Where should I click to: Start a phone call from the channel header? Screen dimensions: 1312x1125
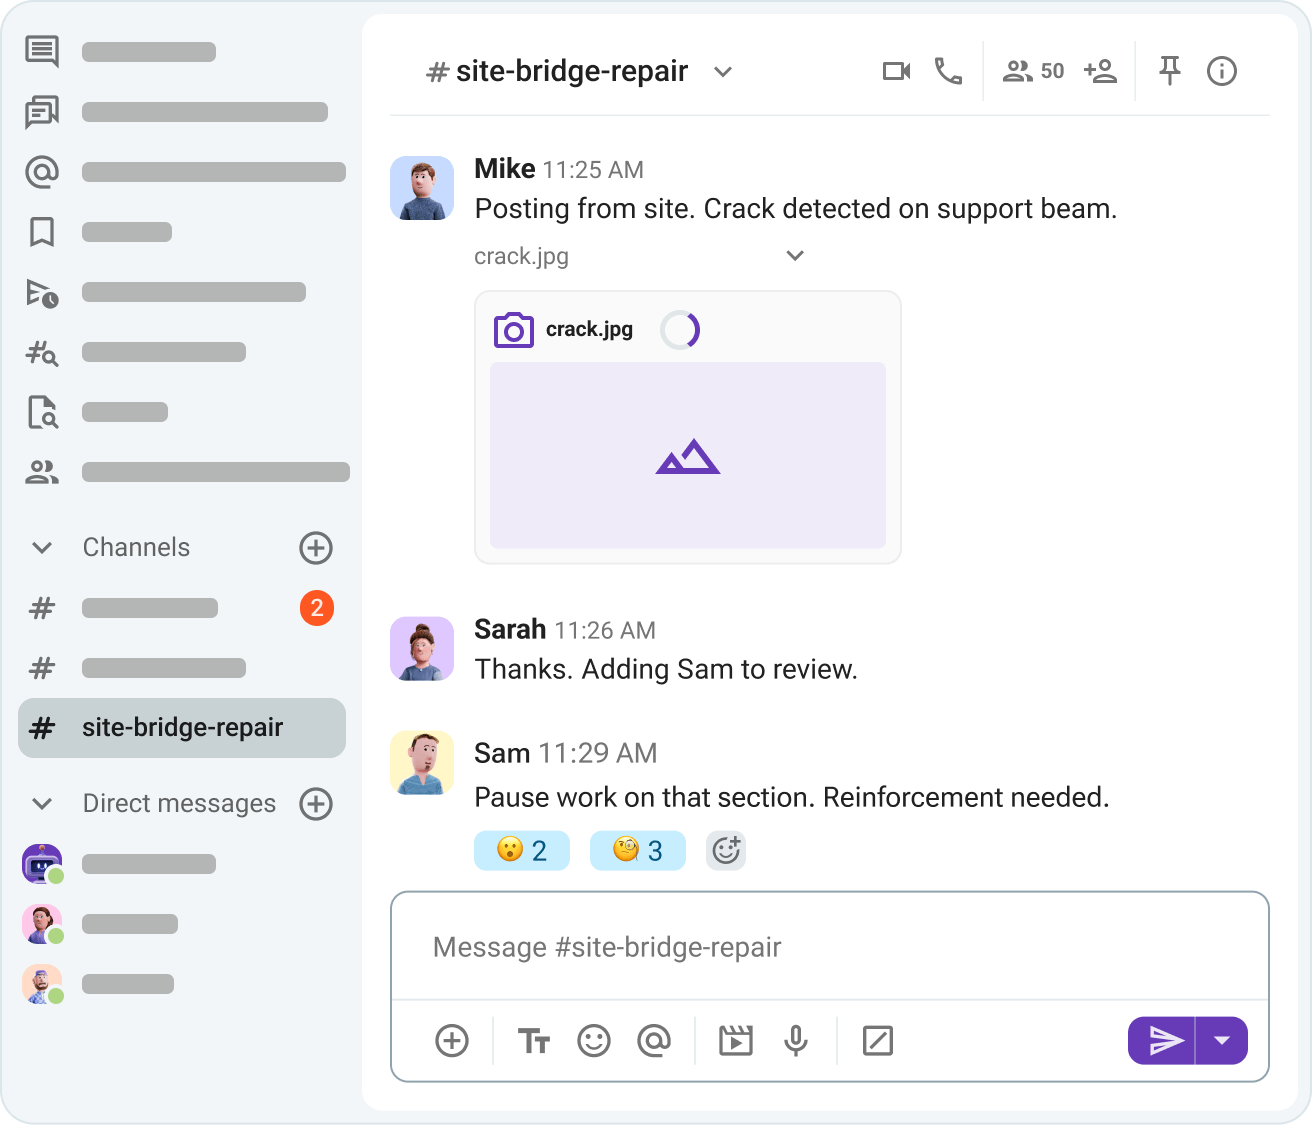pyautogui.click(x=947, y=71)
